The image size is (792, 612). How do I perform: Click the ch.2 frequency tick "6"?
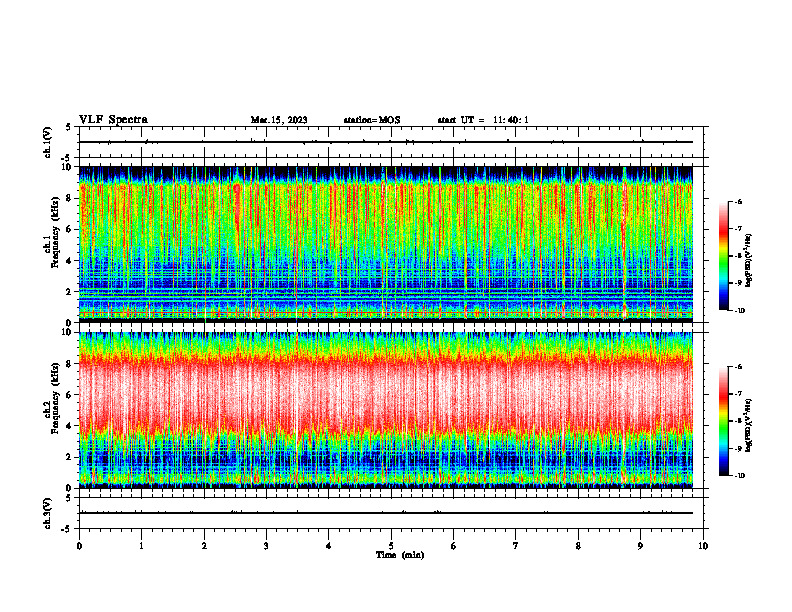coord(70,395)
